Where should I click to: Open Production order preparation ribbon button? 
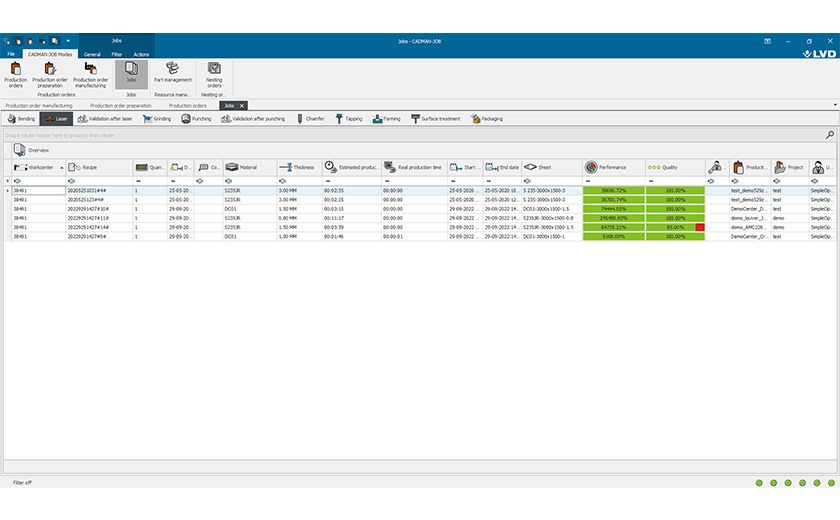(50, 74)
